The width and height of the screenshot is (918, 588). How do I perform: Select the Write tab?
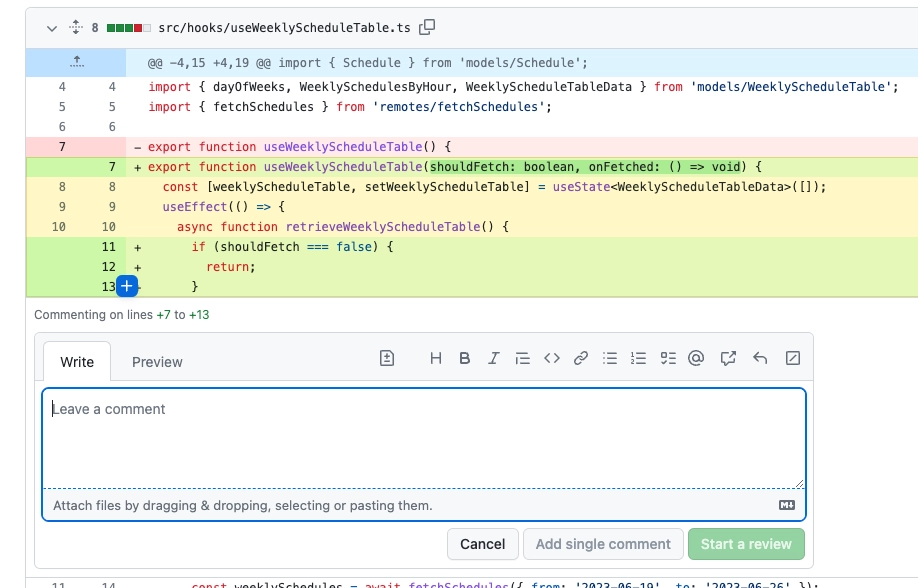(x=77, y=362)
